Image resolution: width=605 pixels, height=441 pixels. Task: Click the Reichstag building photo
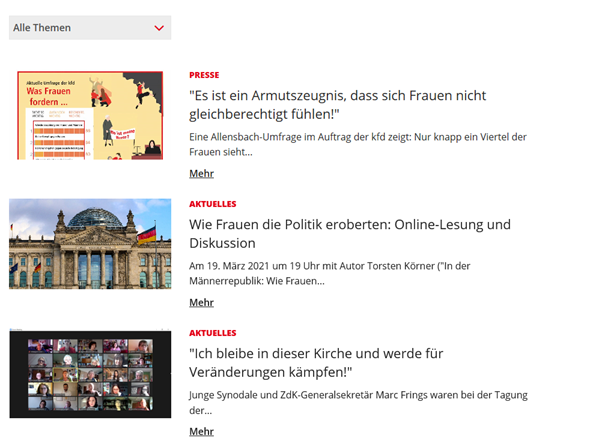(x=90, y=244)
